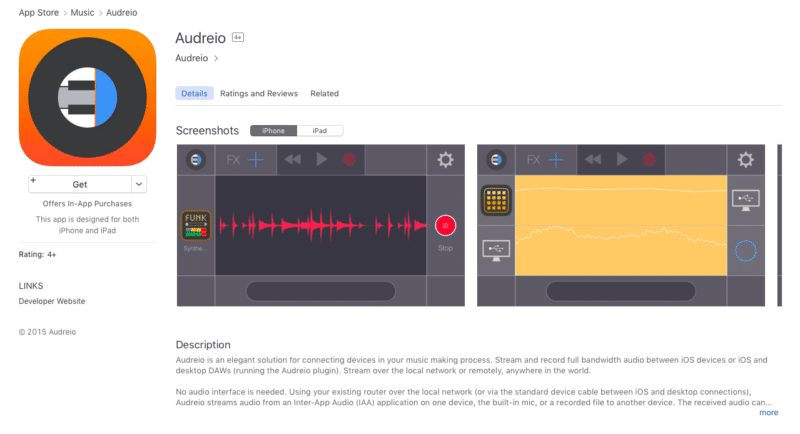800x434 pixels.
Task: Click play icon in second screenshot
Action: tap(622, 160)
